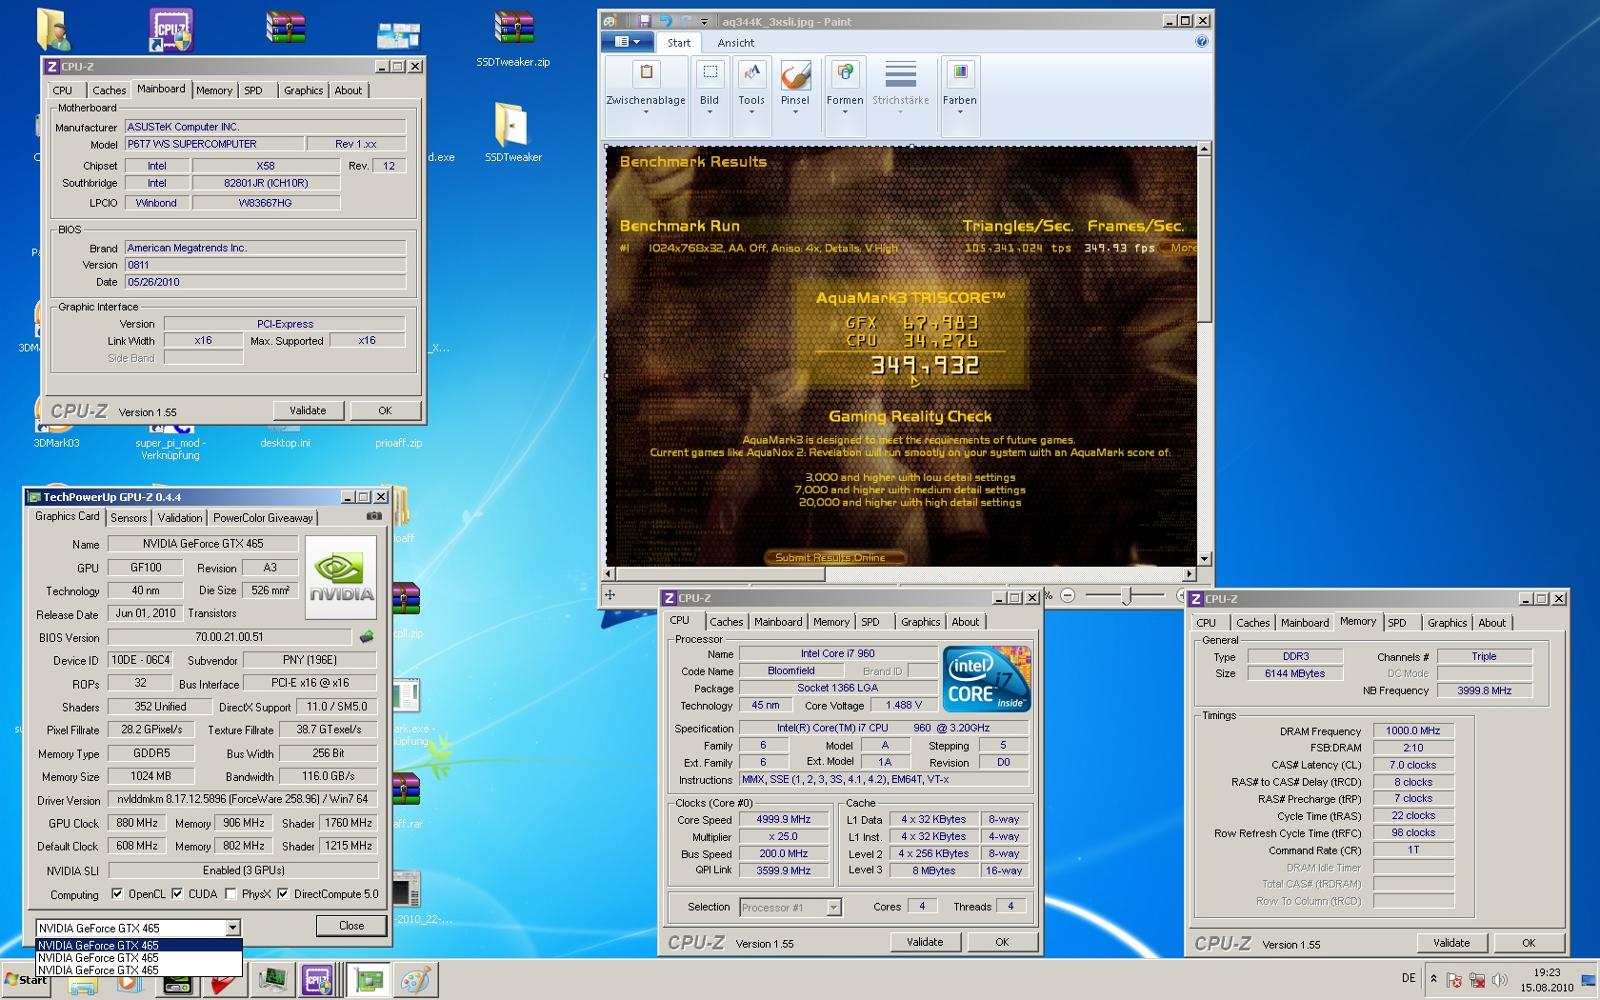
Task: Open the About tab in the Mainboard CPU-Z window
Action: pos(348,90)
